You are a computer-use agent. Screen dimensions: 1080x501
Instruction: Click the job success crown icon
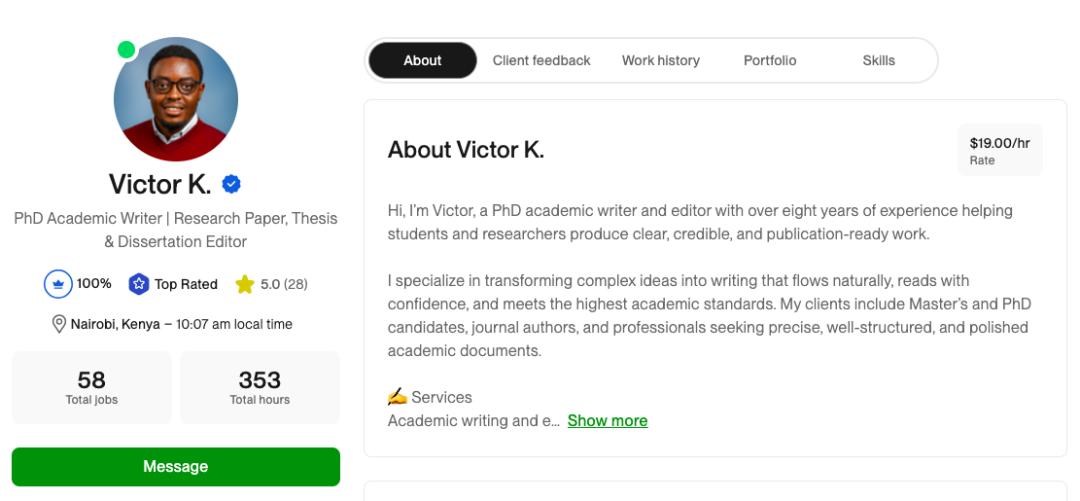(58, 284)
